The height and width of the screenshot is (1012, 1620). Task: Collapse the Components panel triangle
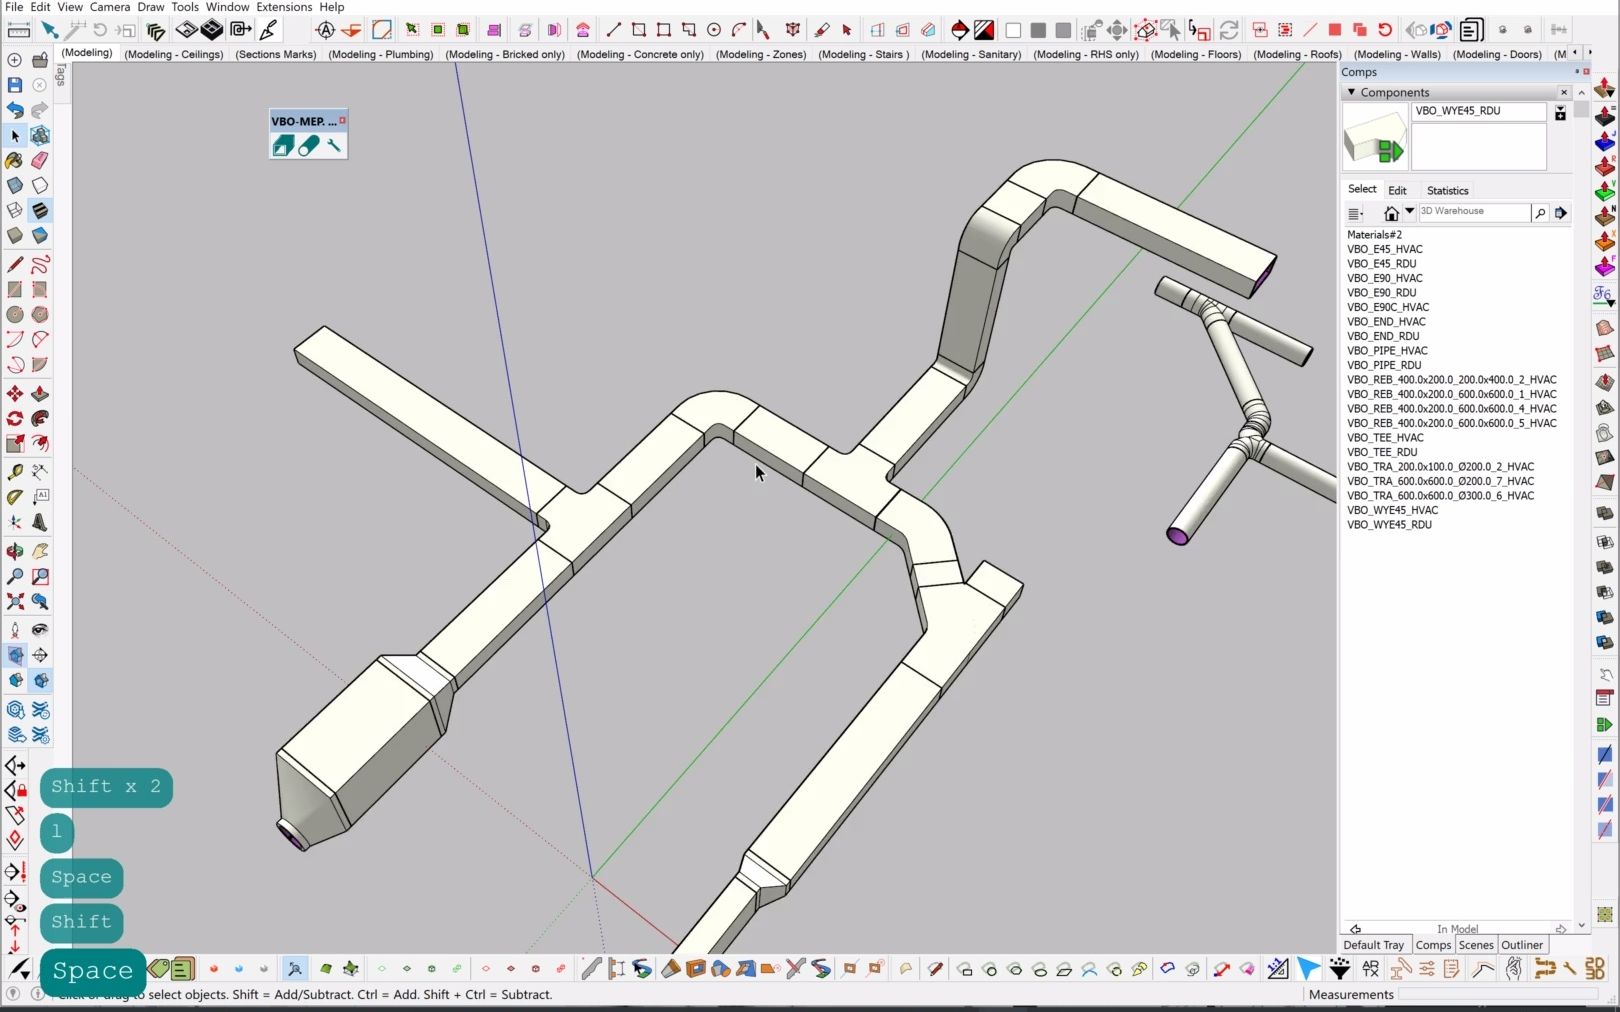(1352, 92)
